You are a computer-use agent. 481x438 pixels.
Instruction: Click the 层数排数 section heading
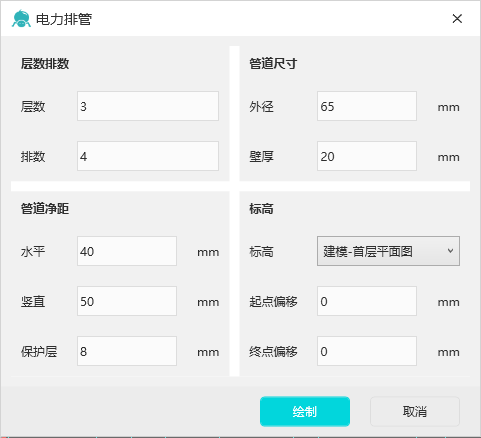(45, 63)
